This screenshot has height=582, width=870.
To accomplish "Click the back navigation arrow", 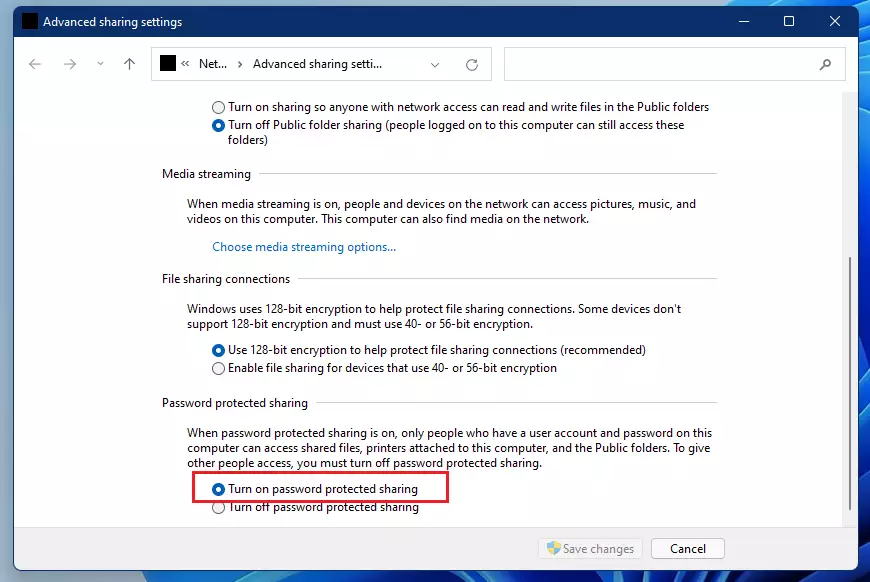I will coord(35,63).
